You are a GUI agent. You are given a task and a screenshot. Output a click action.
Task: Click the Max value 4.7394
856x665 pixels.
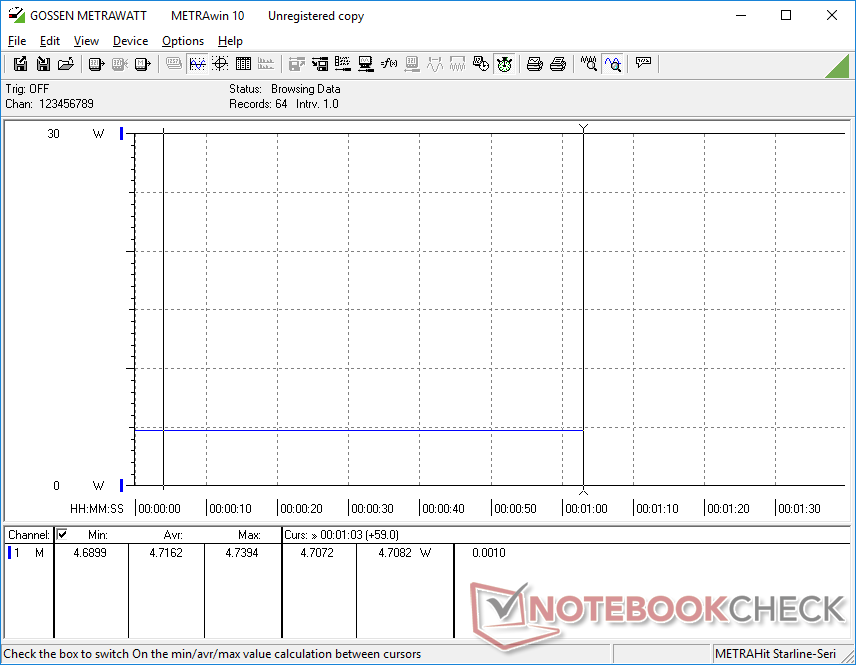[242, 553]
